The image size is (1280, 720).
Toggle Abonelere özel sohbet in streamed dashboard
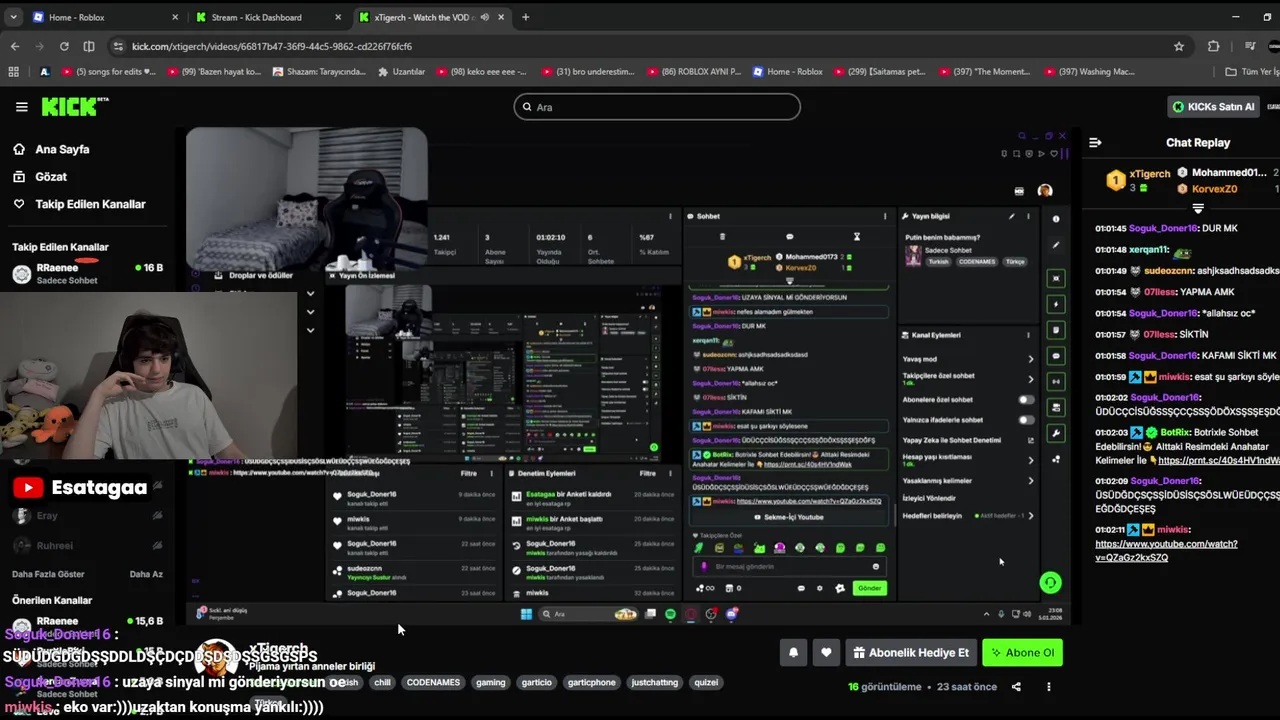tap(1025, 399)
